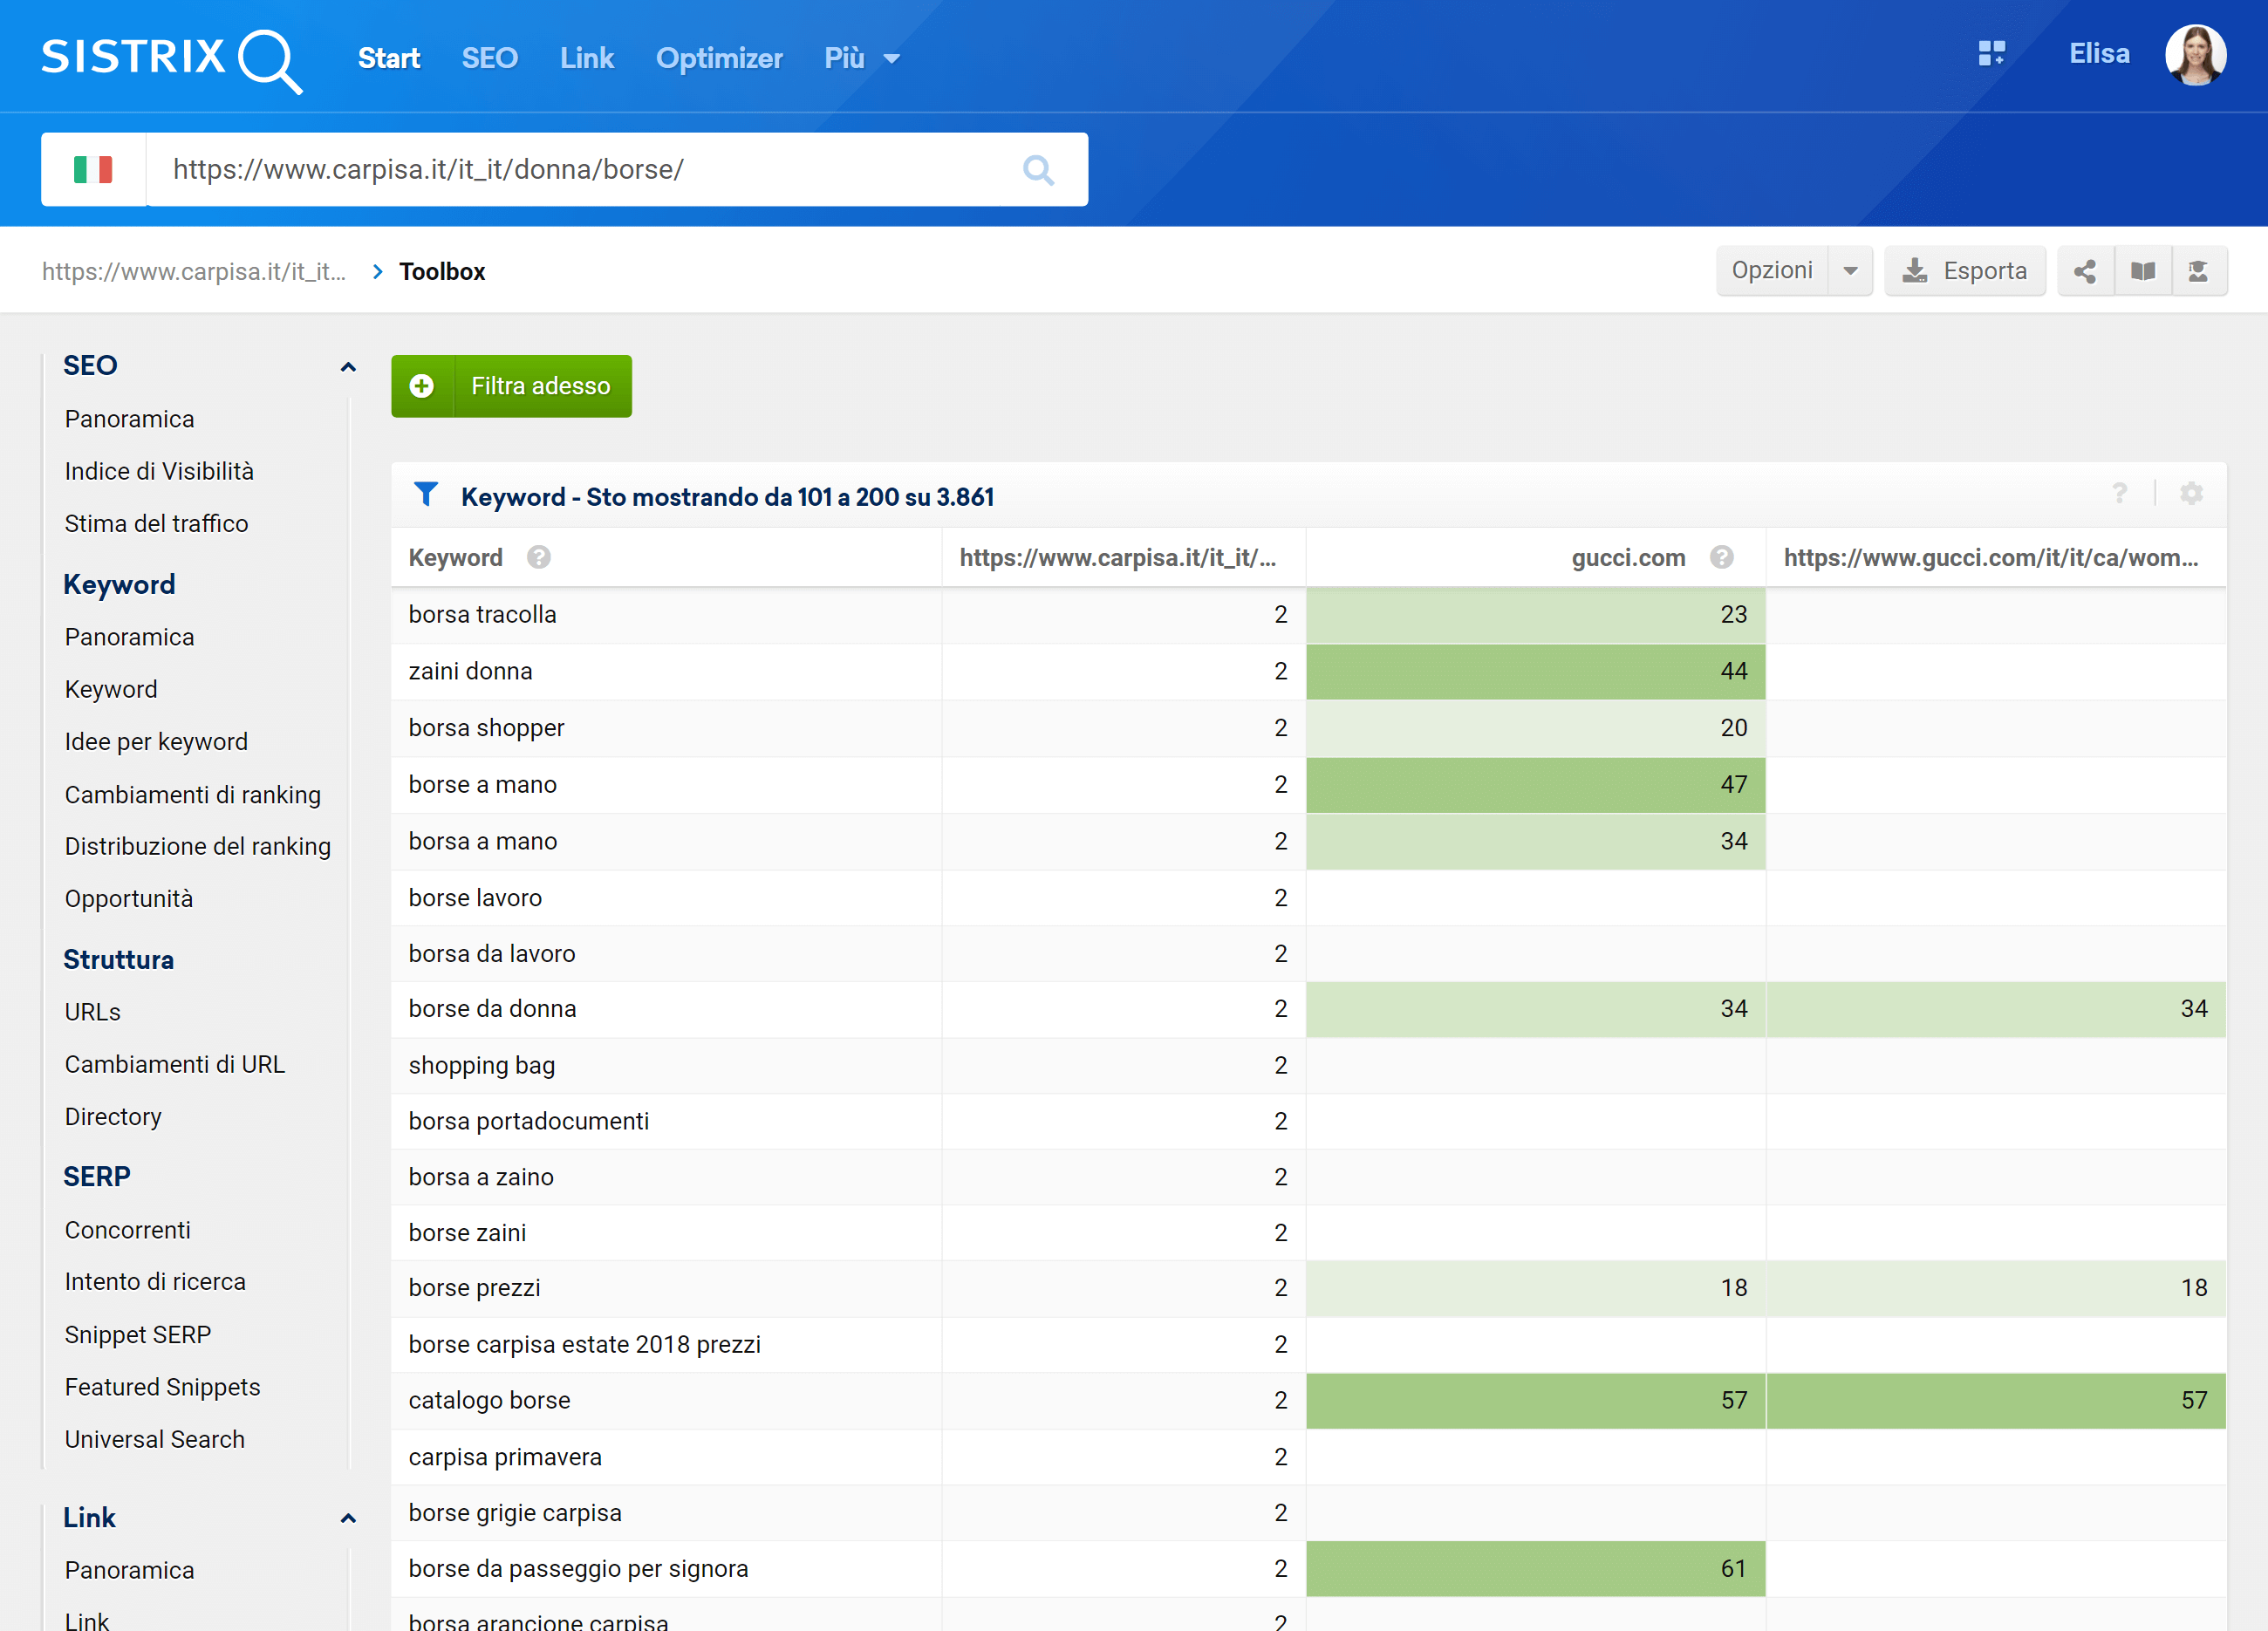Click the download to file icon
2268x1631 pixels.
[x=1917, y=271]
